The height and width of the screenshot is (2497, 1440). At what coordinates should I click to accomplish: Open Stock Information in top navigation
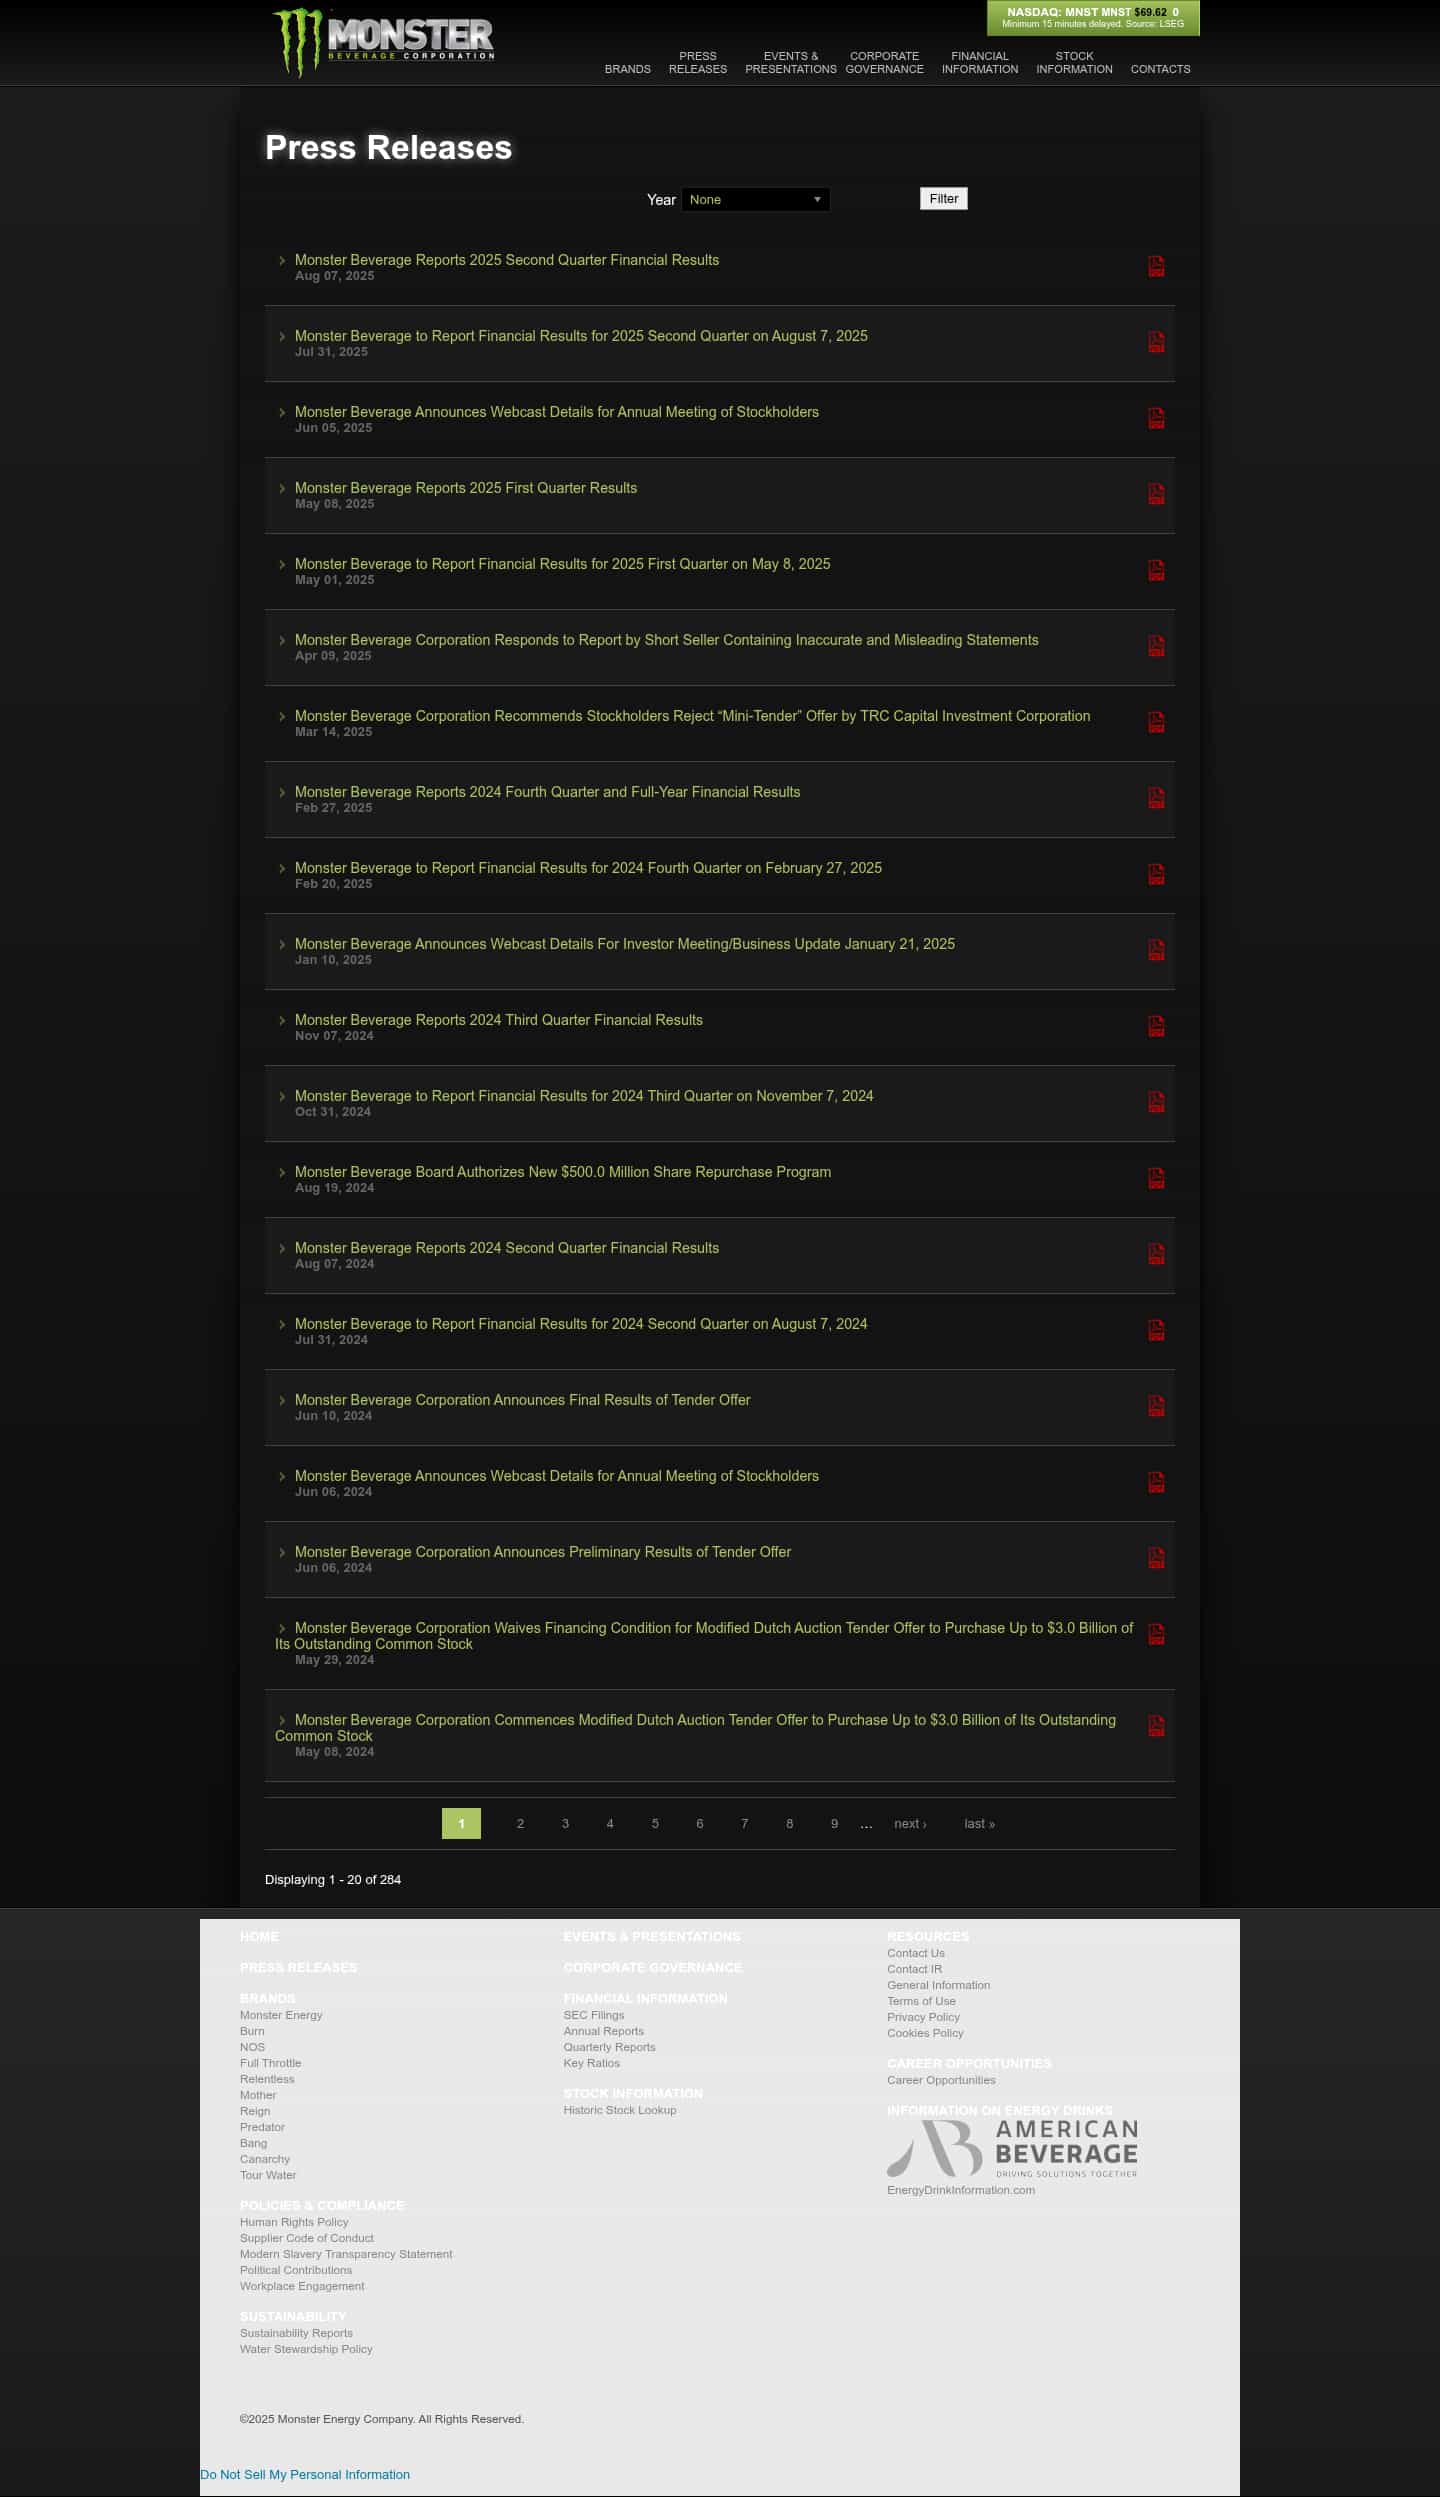1075,63
